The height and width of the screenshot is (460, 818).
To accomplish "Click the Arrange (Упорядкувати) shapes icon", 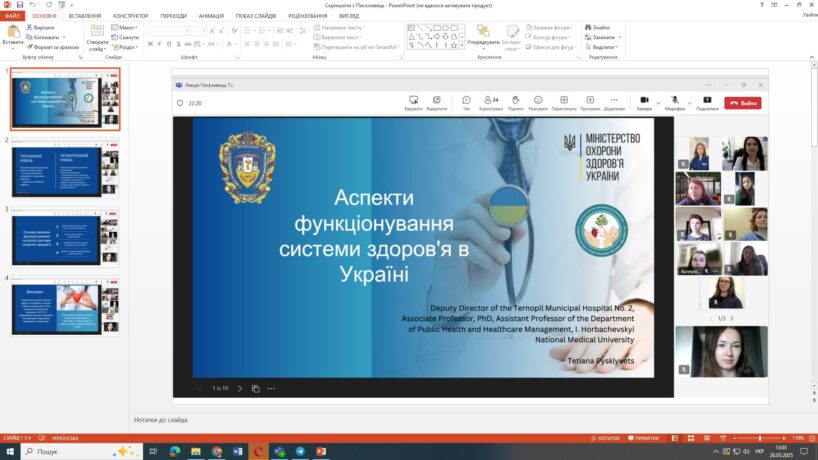I will tap(483, 33).
